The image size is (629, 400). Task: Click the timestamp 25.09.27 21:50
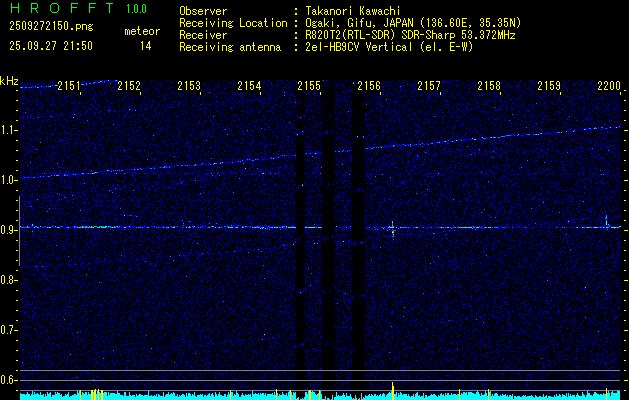[51, 46]
